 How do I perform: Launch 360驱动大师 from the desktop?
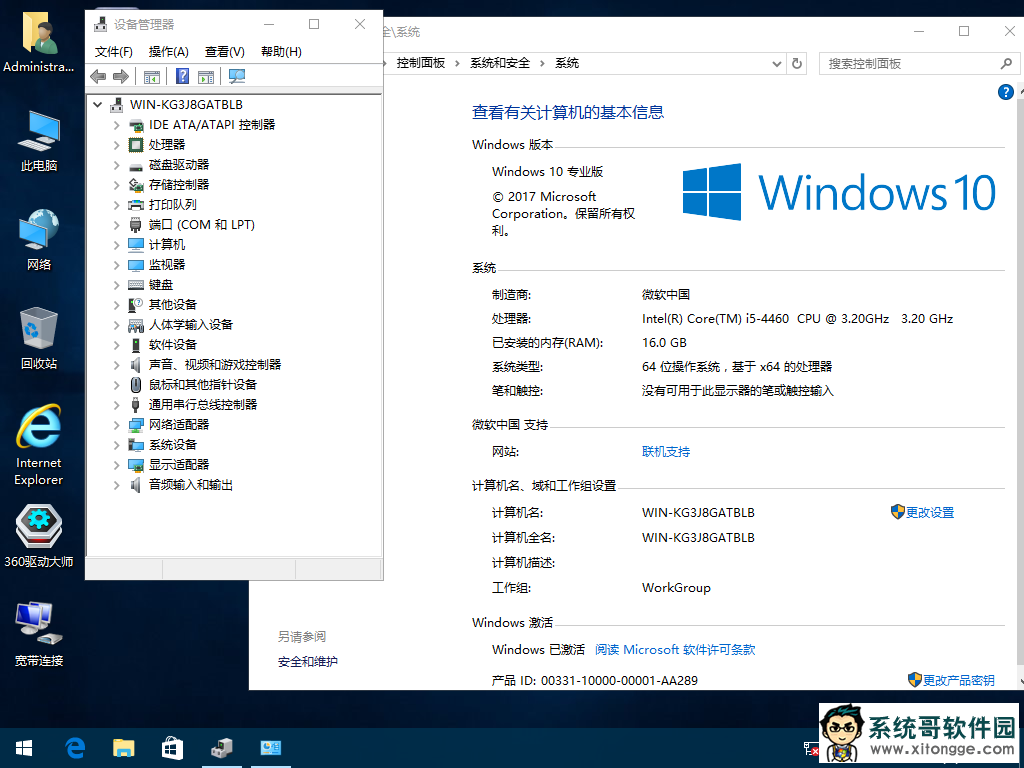(x=39, y=536)
